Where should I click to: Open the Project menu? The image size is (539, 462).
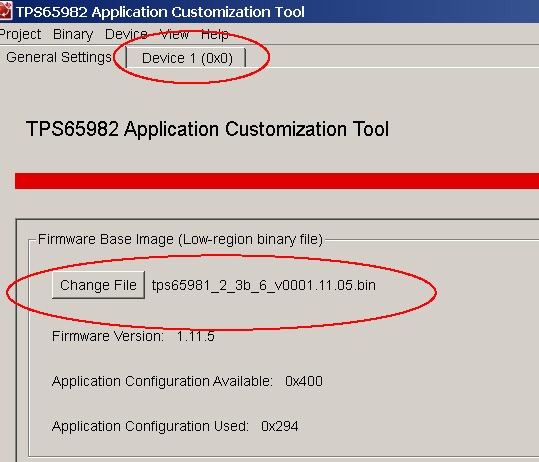tap(20, 34)
